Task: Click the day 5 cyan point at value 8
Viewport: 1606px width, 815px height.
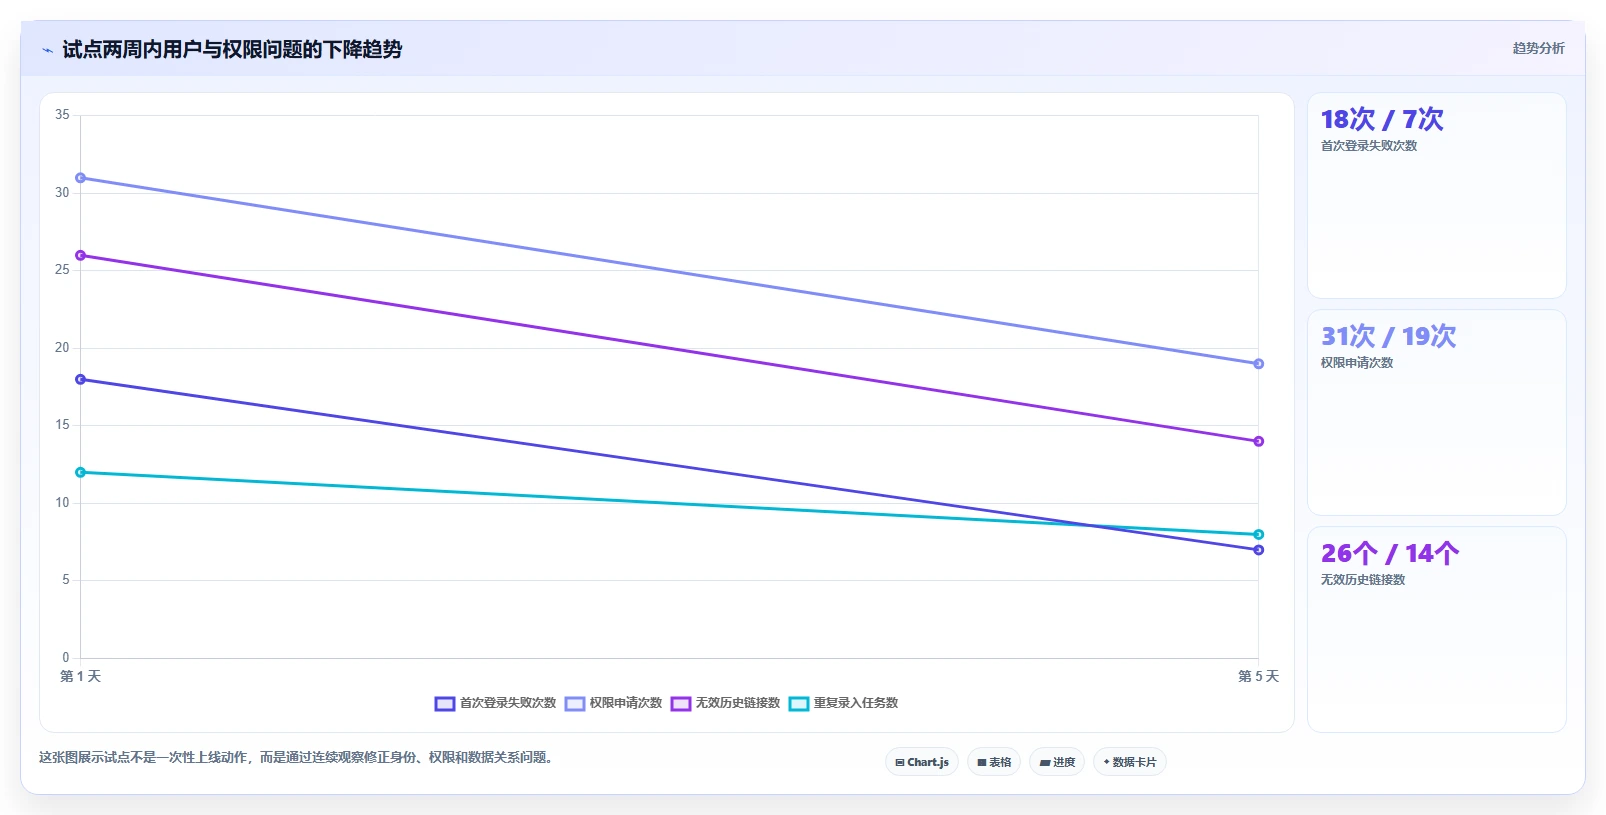Action: pyautogui.click(x=1258, y=534)
